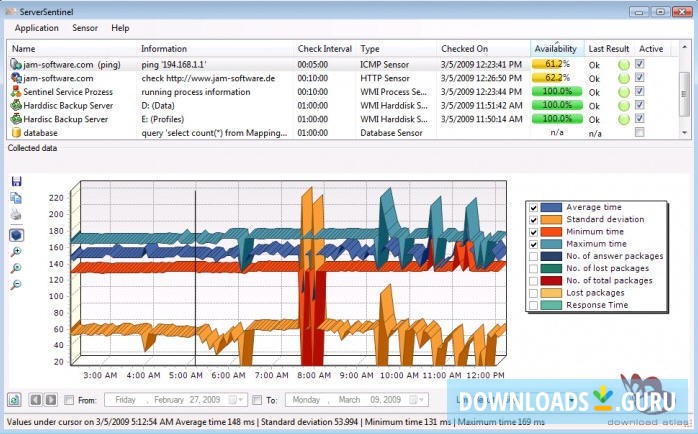Open the To date picker dropdown
The height and width of the screenshot is (434, 698).
click(417, 400)
